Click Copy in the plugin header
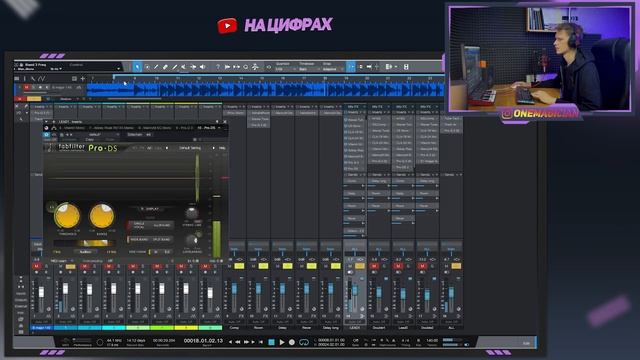This screenshot has height=360, width=640. coord(89,140)
